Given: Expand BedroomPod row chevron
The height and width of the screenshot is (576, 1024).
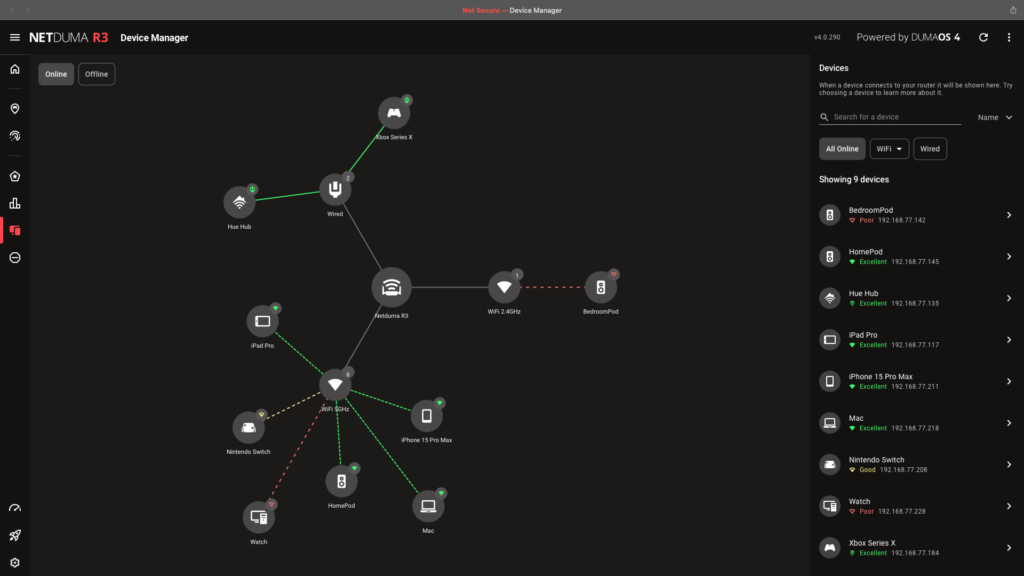Looking at the screenshot, I should tap(1008, 215).
